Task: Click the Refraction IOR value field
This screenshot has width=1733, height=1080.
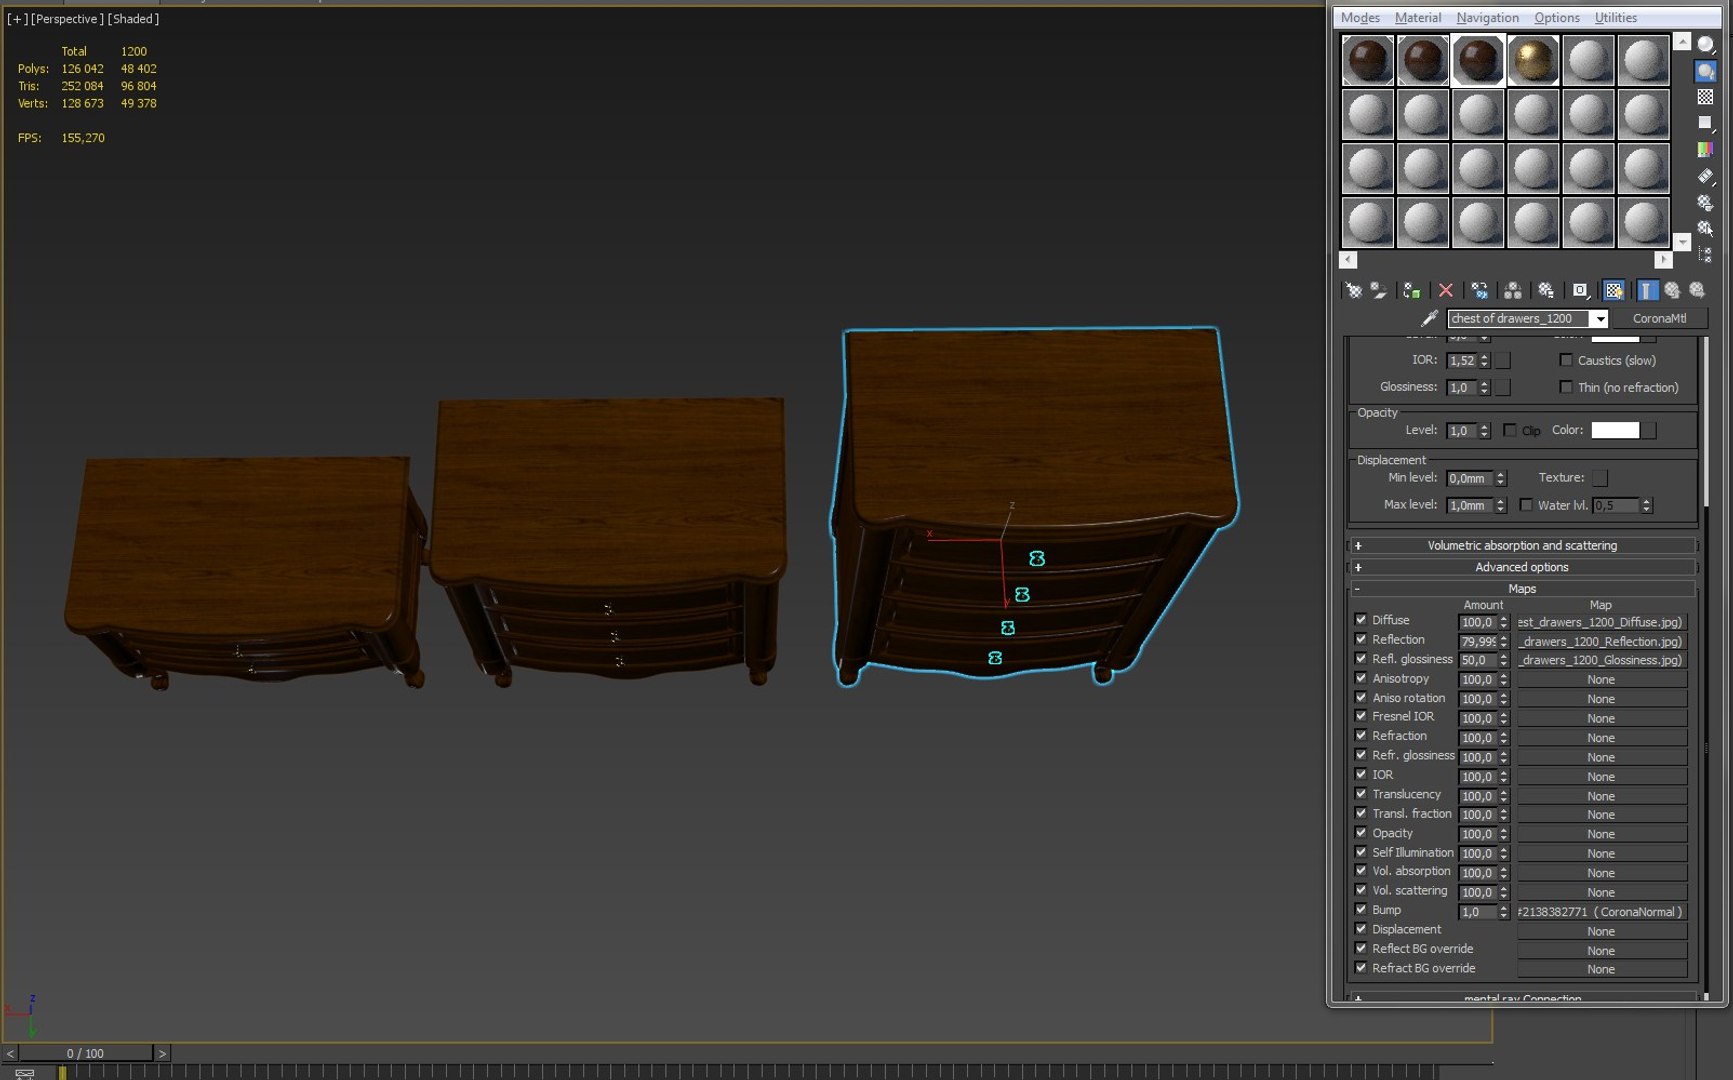Action: (x=1461, y=360)
